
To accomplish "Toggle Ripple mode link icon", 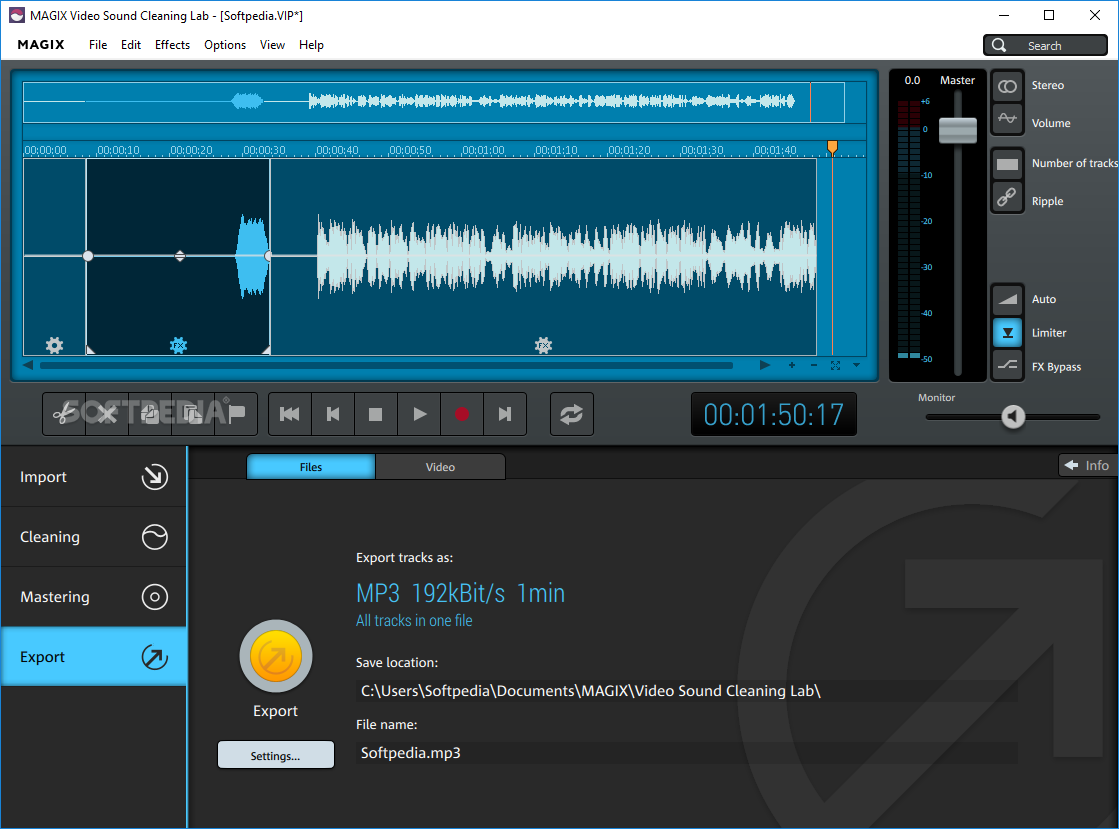I will pos(1007,197).
